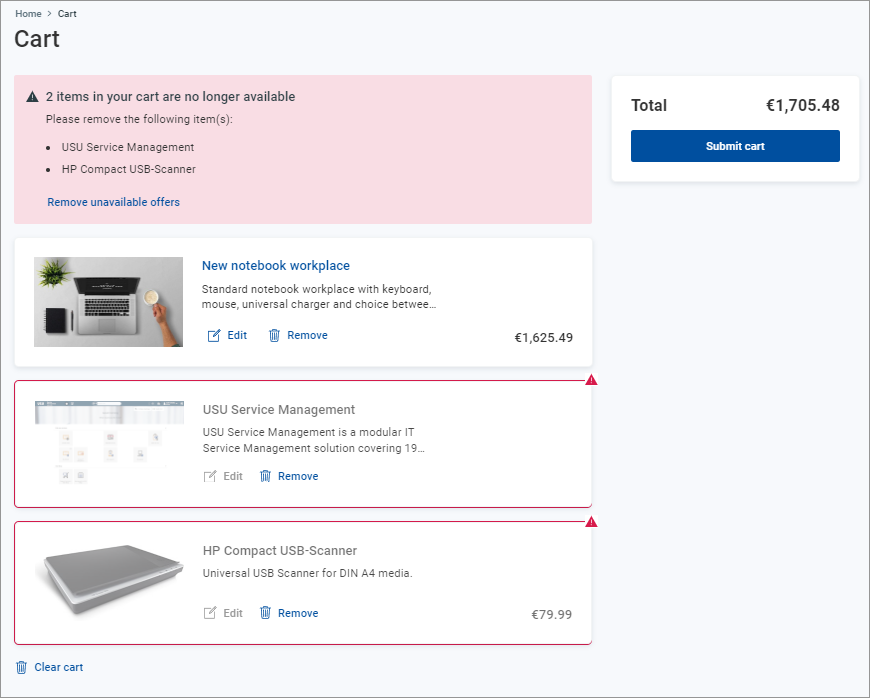Click Remove unavailable offers link
The height and width of the screenshot is (698, 870).
click(x=113, y=202)
